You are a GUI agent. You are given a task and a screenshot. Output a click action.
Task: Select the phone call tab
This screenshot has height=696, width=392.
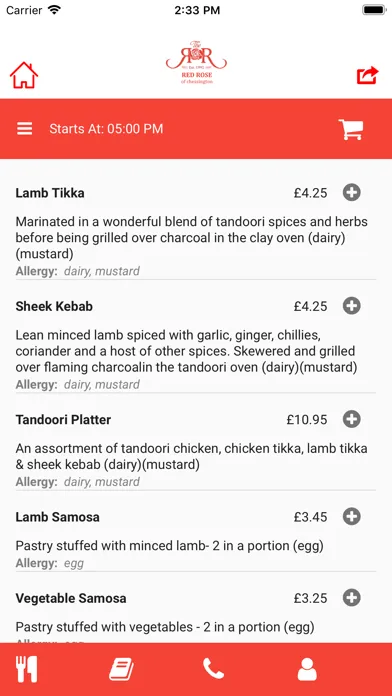click(x=214, y=669)
